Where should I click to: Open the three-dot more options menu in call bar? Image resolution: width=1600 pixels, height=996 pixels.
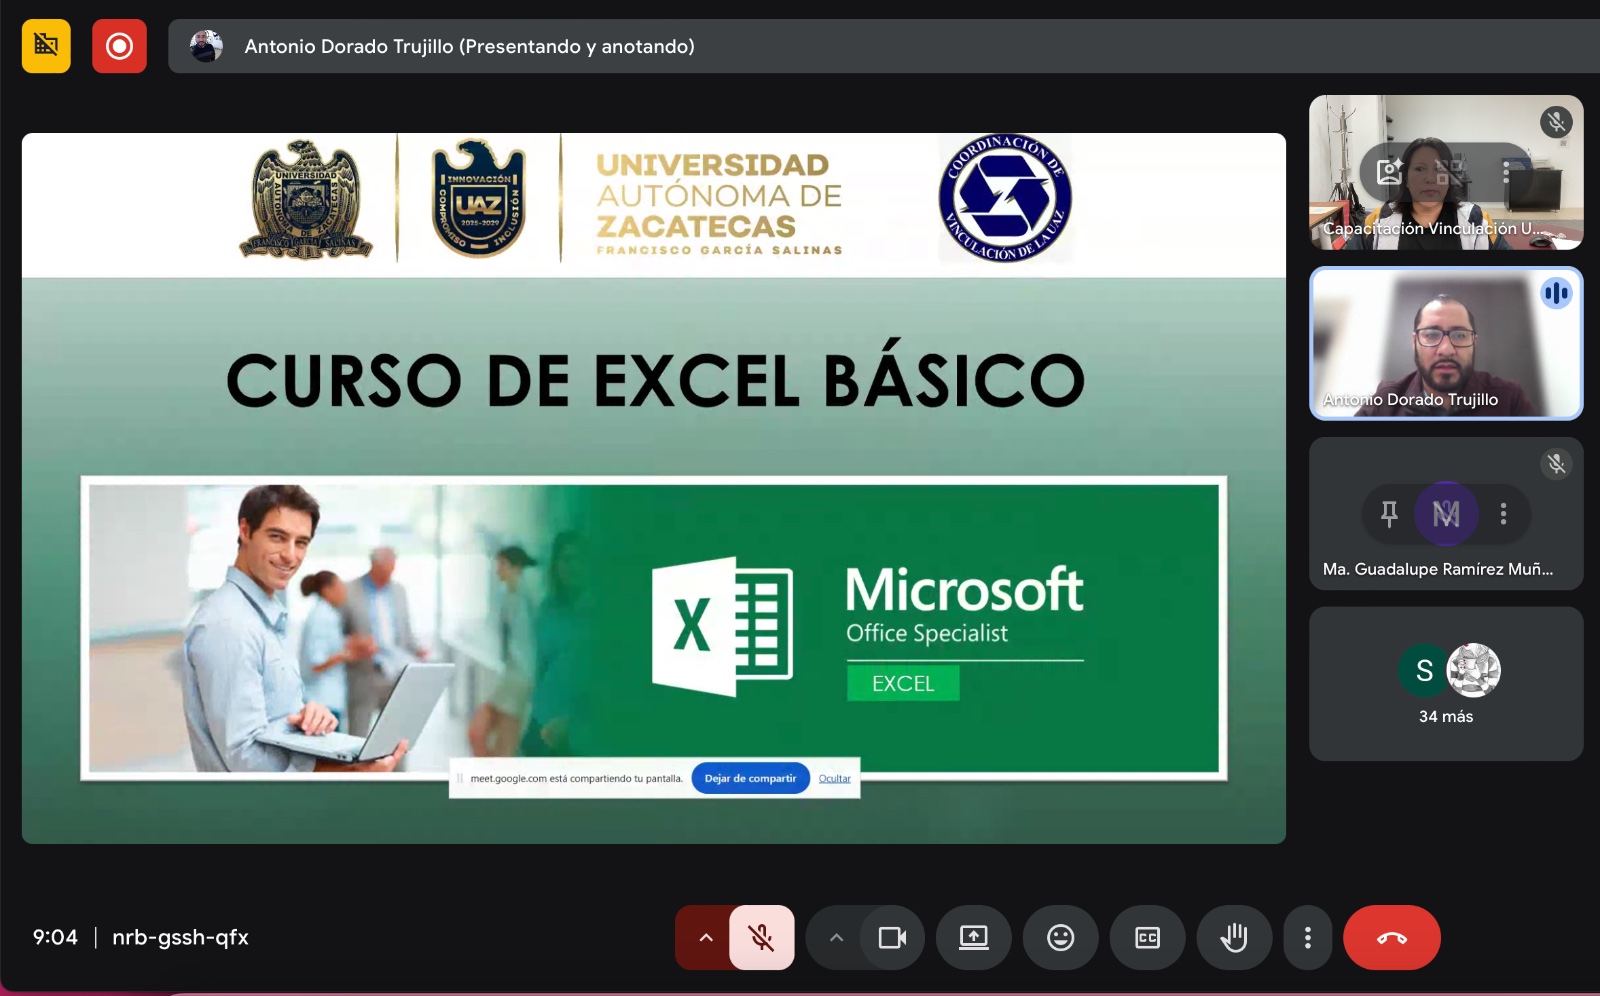(1307, 937)
